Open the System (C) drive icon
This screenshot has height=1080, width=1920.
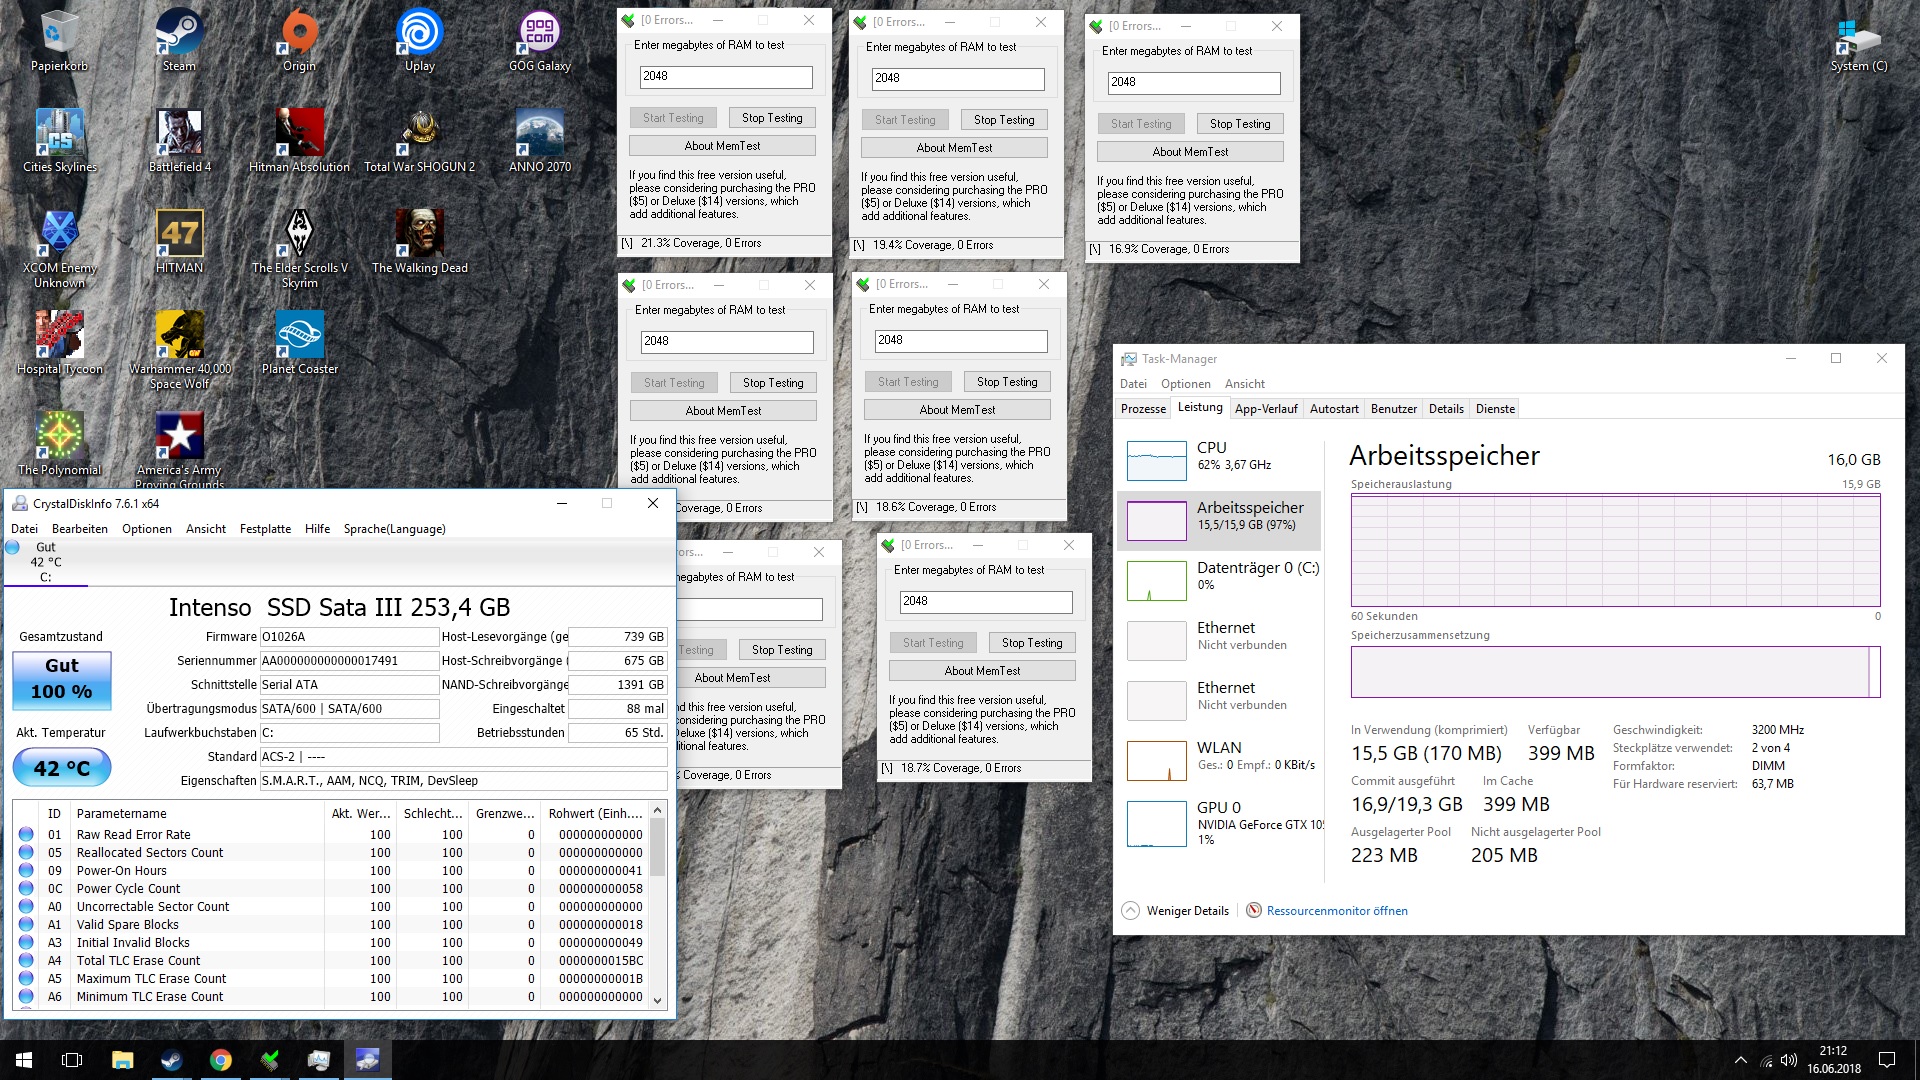coord(1858,40)
